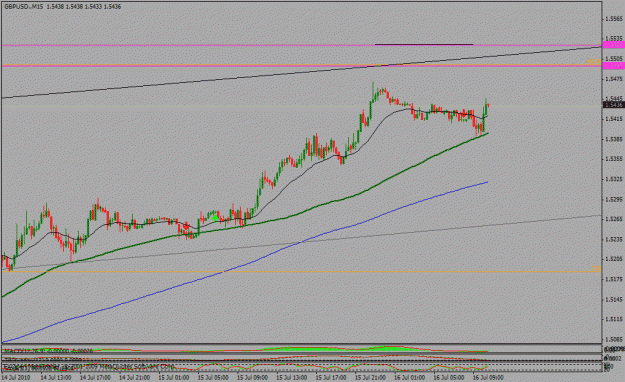This screenshot has width=625, height=382.
Task: Click the 16 Jul 01:00 time label
Action: (x=409, y=377)
